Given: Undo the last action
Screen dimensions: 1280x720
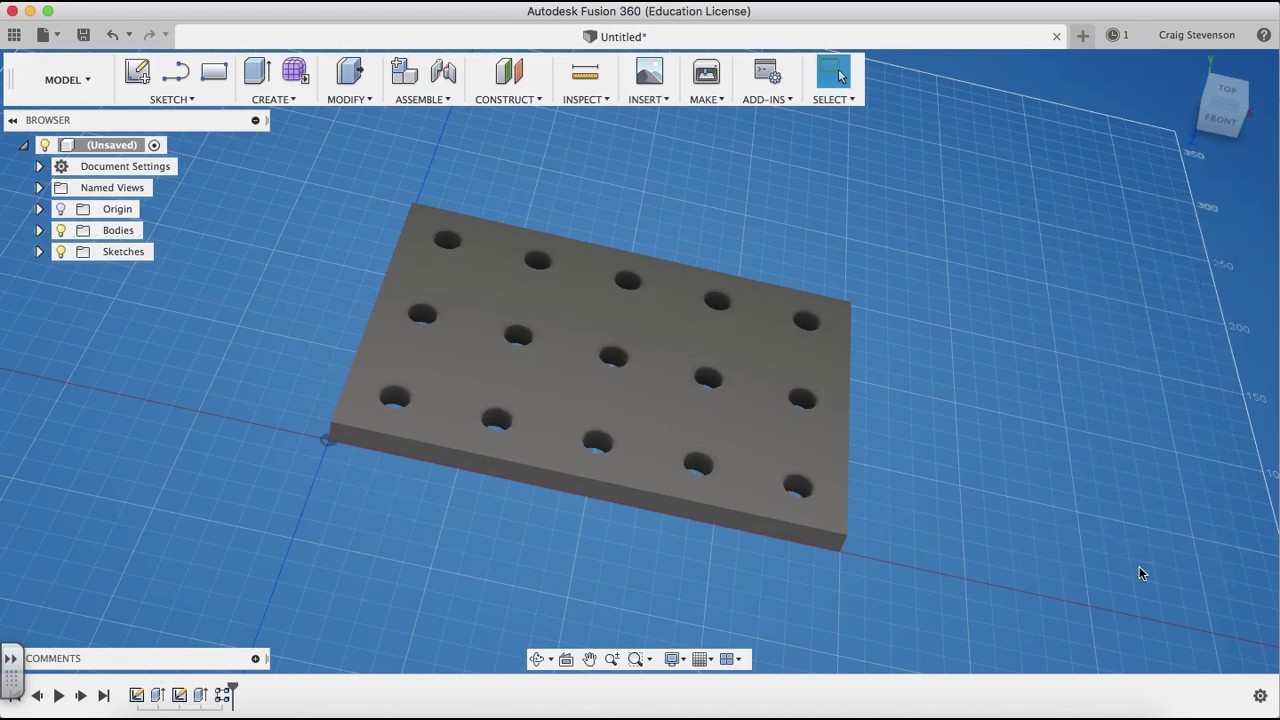Looking at the screenshot, I should pos(113,35).
